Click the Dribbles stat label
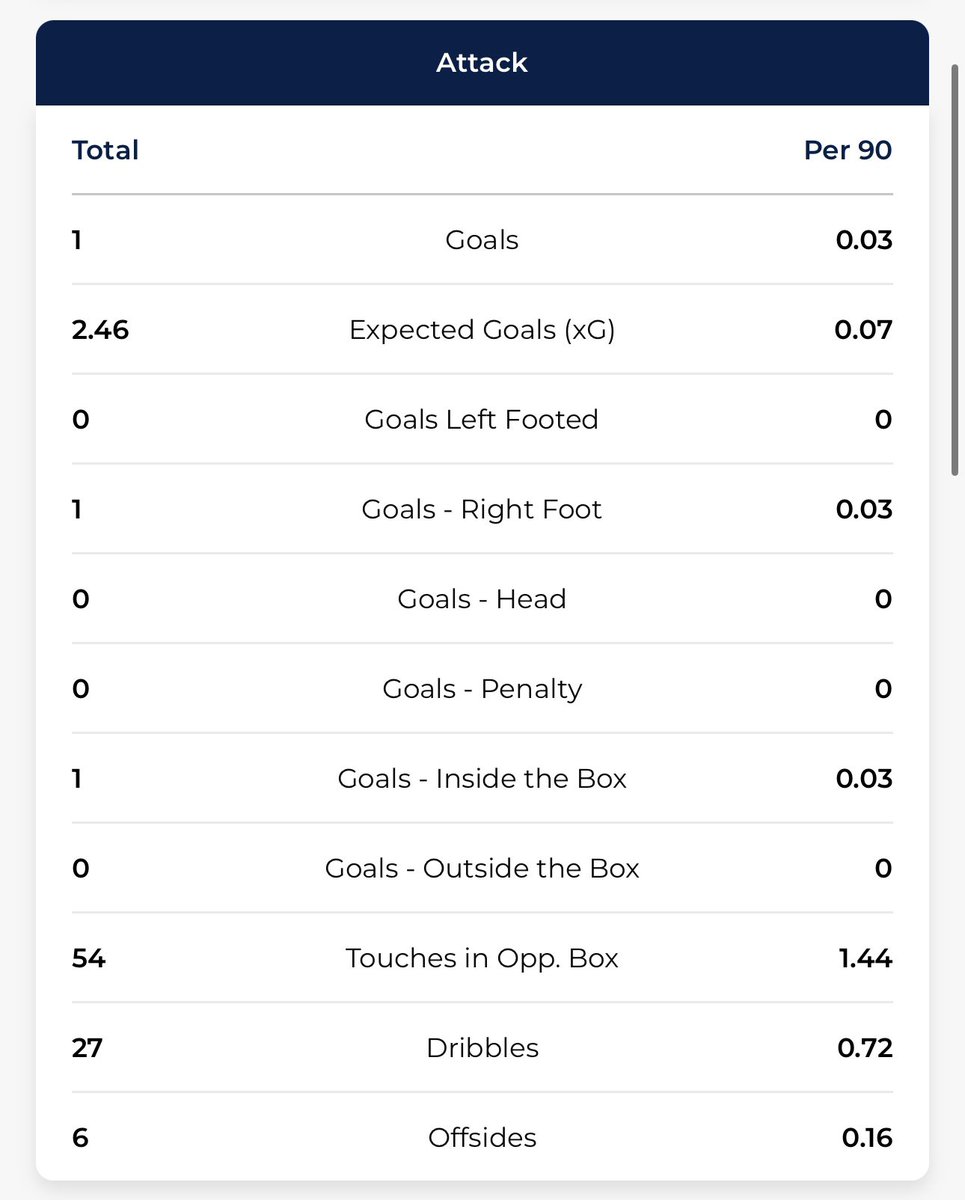 [482, 1048]
